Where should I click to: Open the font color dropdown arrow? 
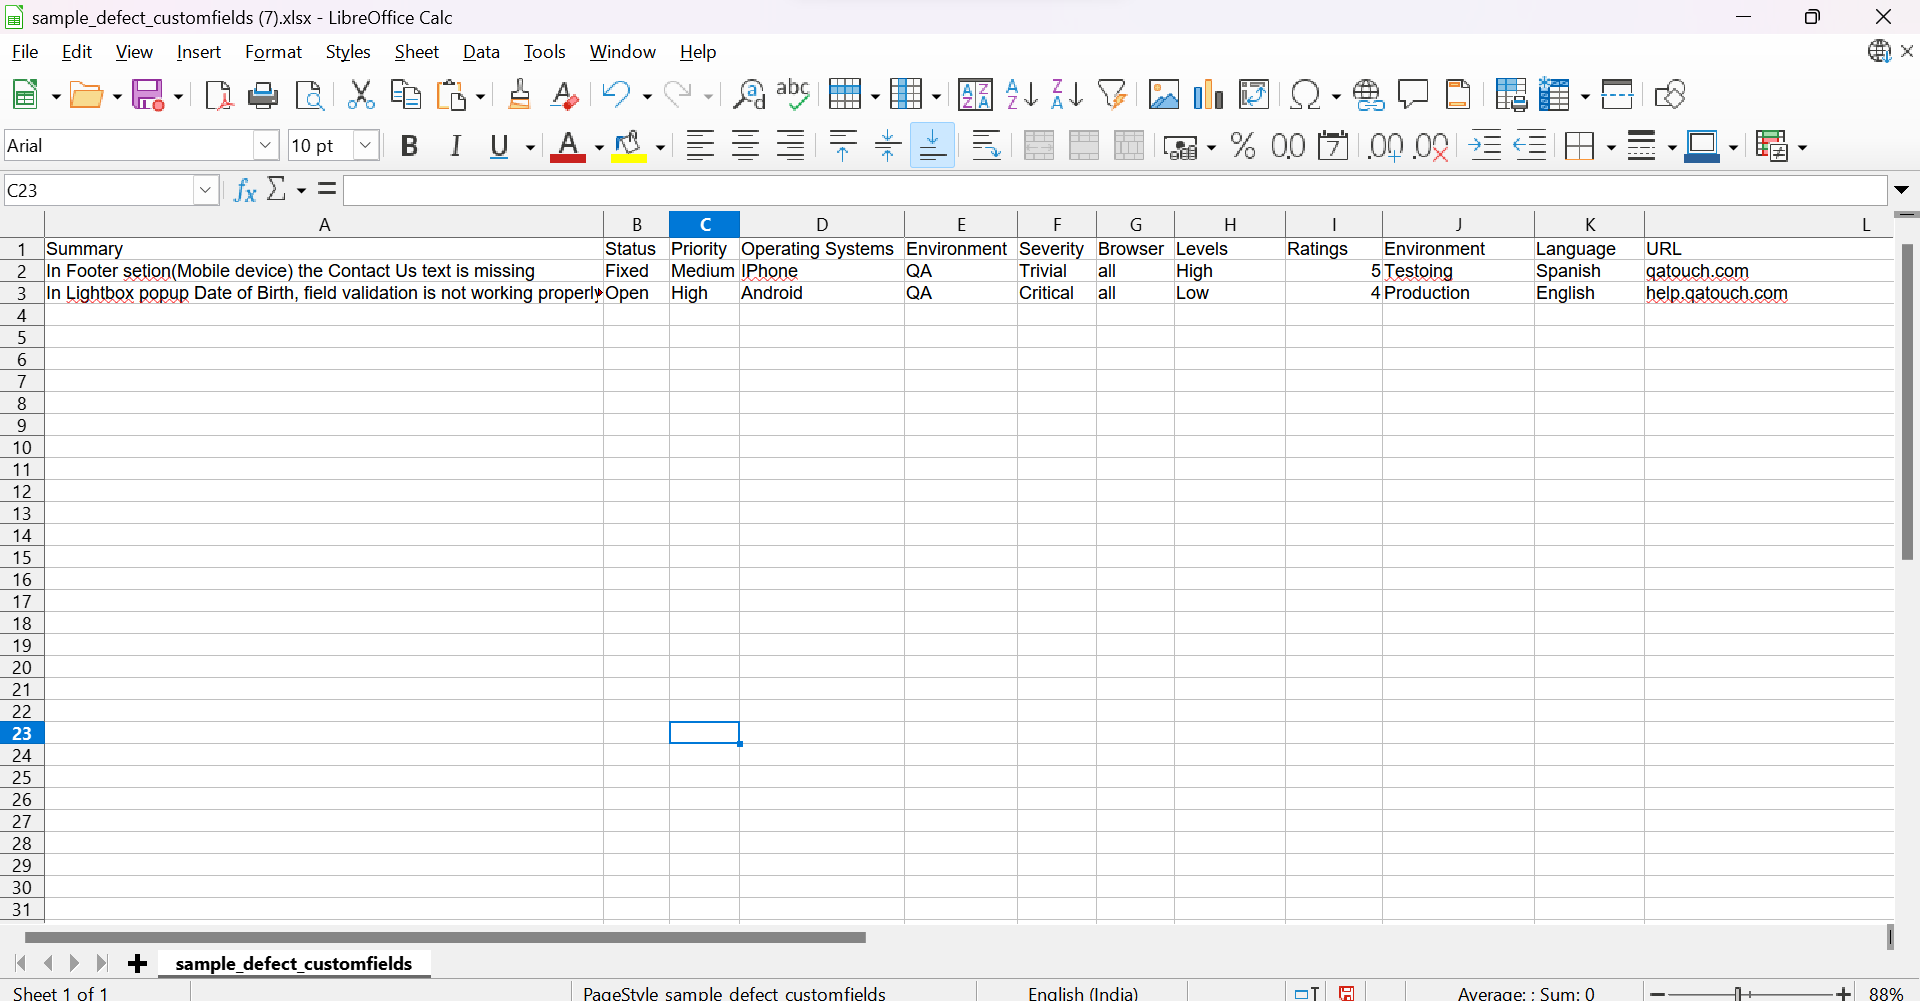coord(599,148)
